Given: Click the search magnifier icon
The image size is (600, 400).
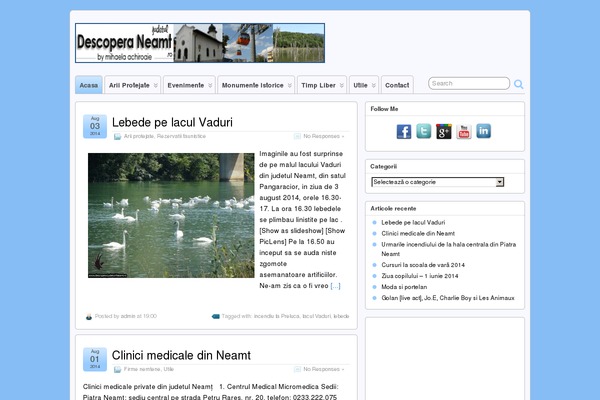Looking at the screenshot, I should point(519,84).
